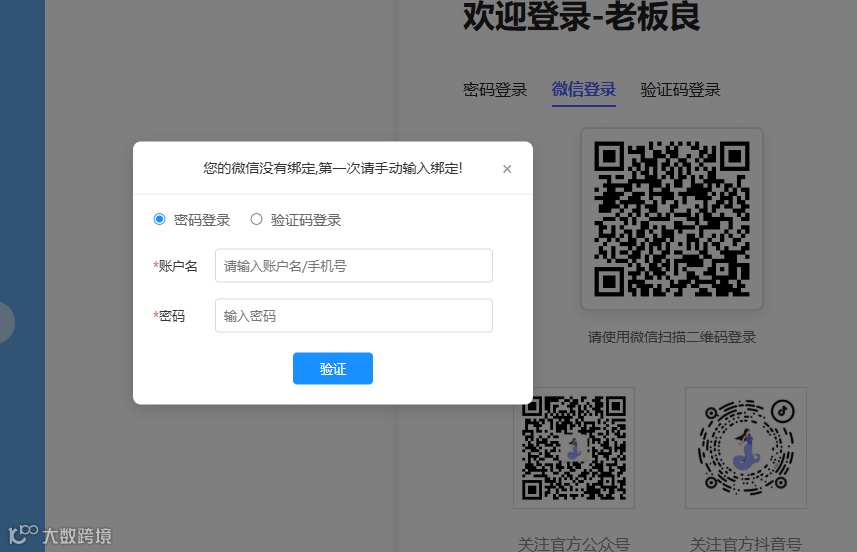The width and height of the screenshot is (857, 552).
Task: Click the blue 验证 button
Action: (333, 368)
